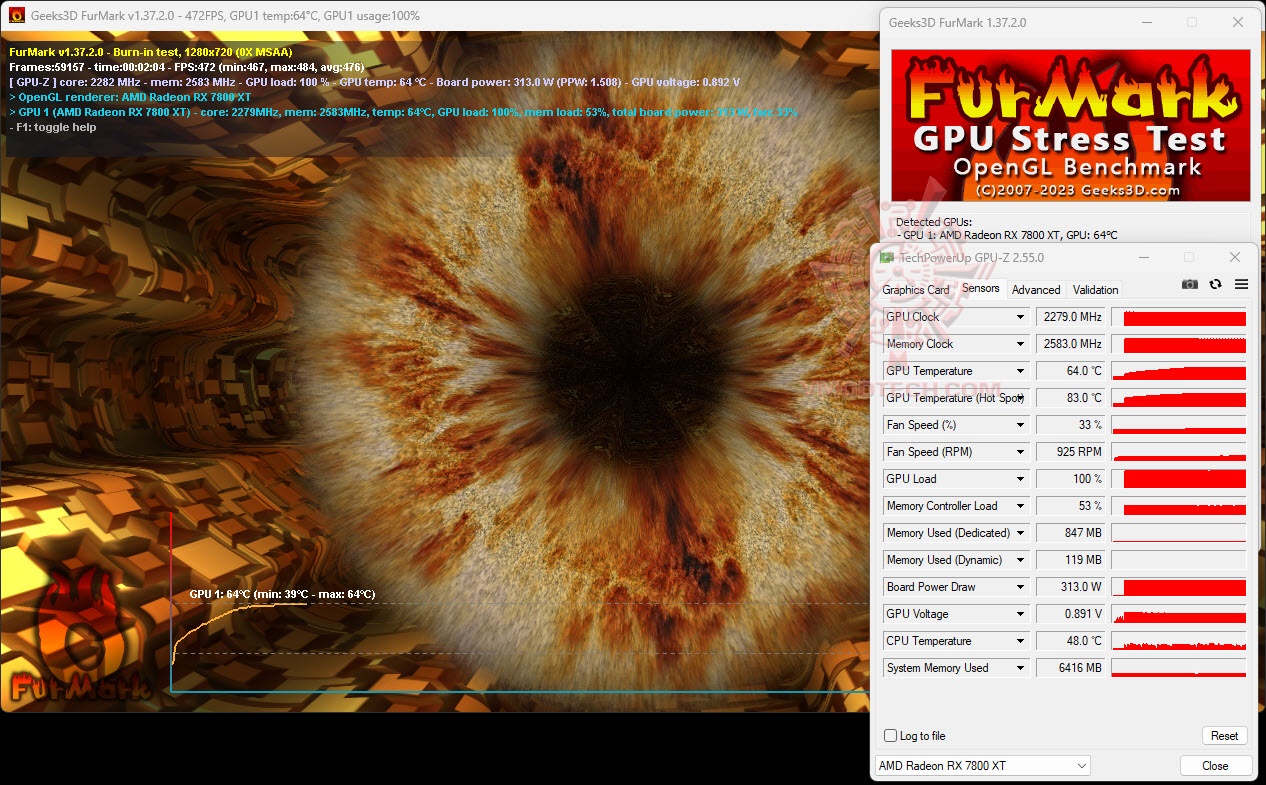
Task: Click the Close button in GPU-Z
Action: 1215,765
